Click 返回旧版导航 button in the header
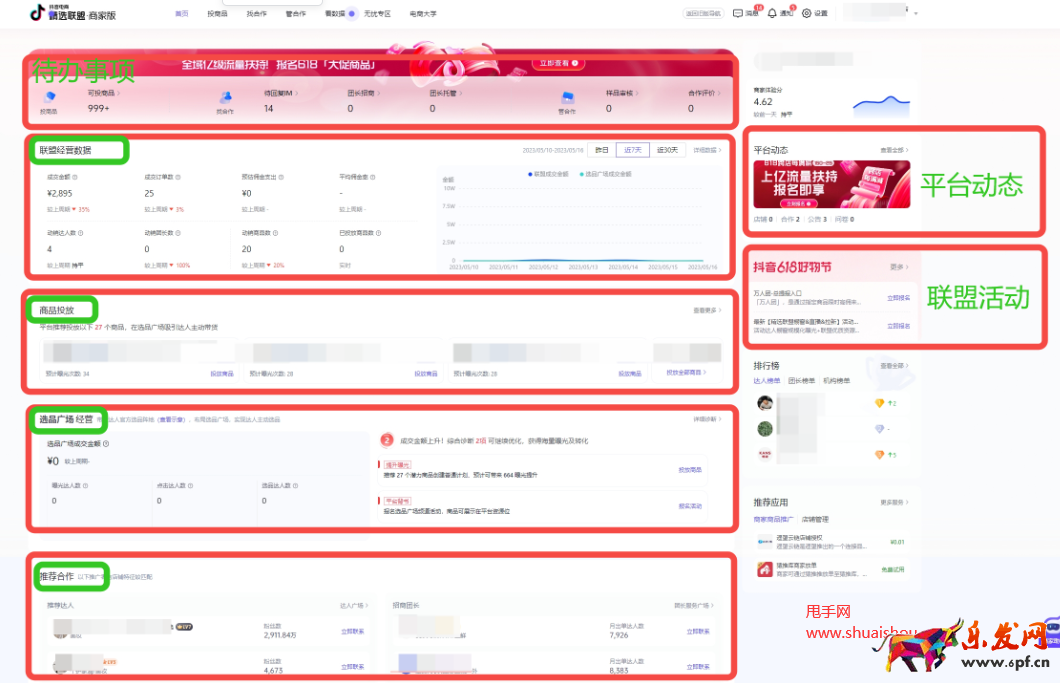1060x683 pixels. [703, 14]
